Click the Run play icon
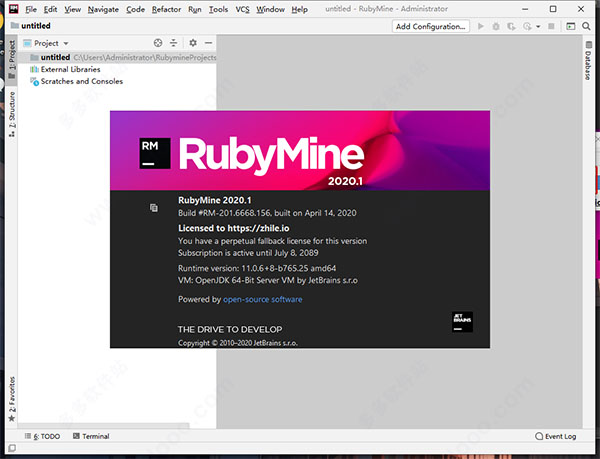 pyautogui.click(x=481, y=26)
